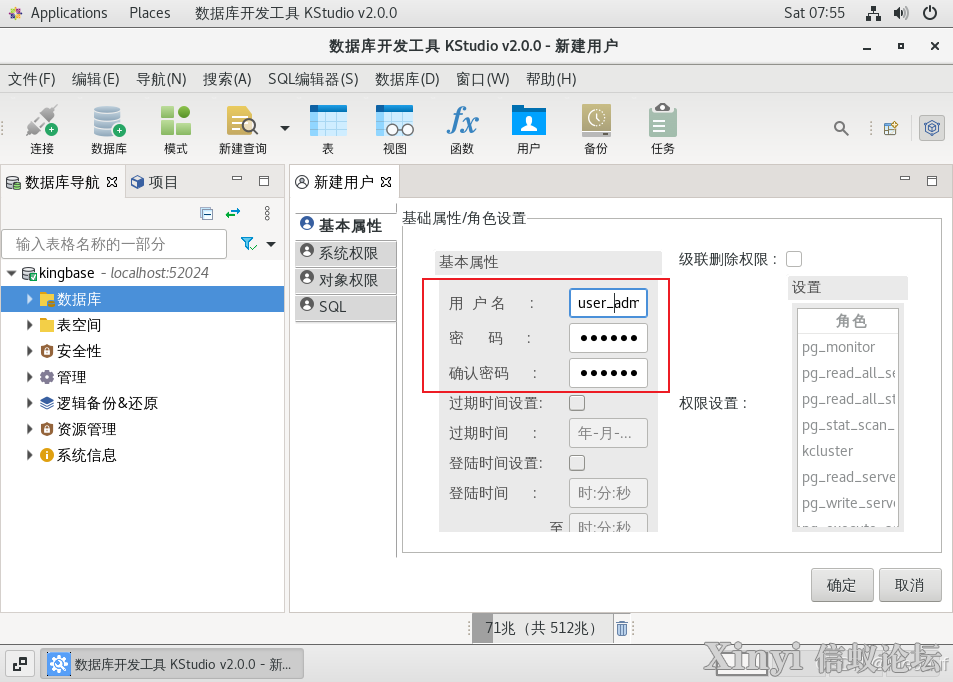This screenshot has height=682, width=953.
Task: Select the SQL side tab
Action: pyautogui.click(x=346, y=307)
